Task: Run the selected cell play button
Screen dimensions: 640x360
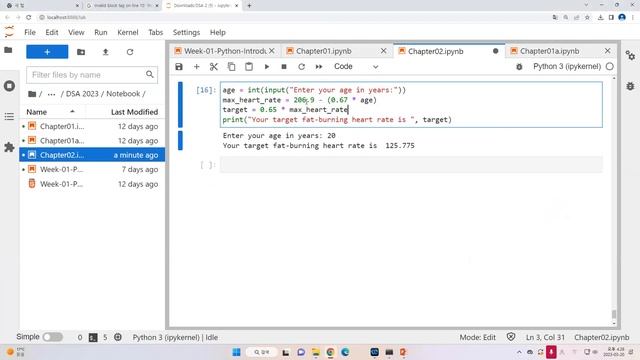Action: coord(267,67)
